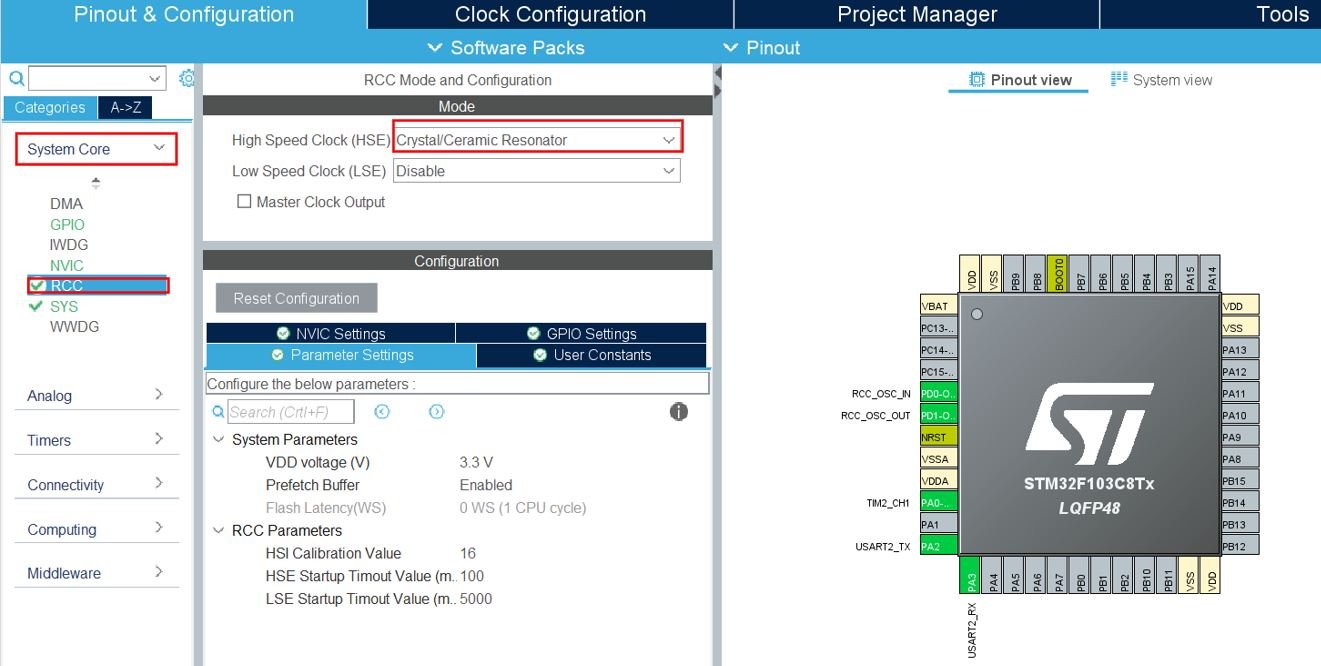Click the PB12 pin on the chip
Viewport: 1321px width, 666px height.
click(x=1240, y=546)
